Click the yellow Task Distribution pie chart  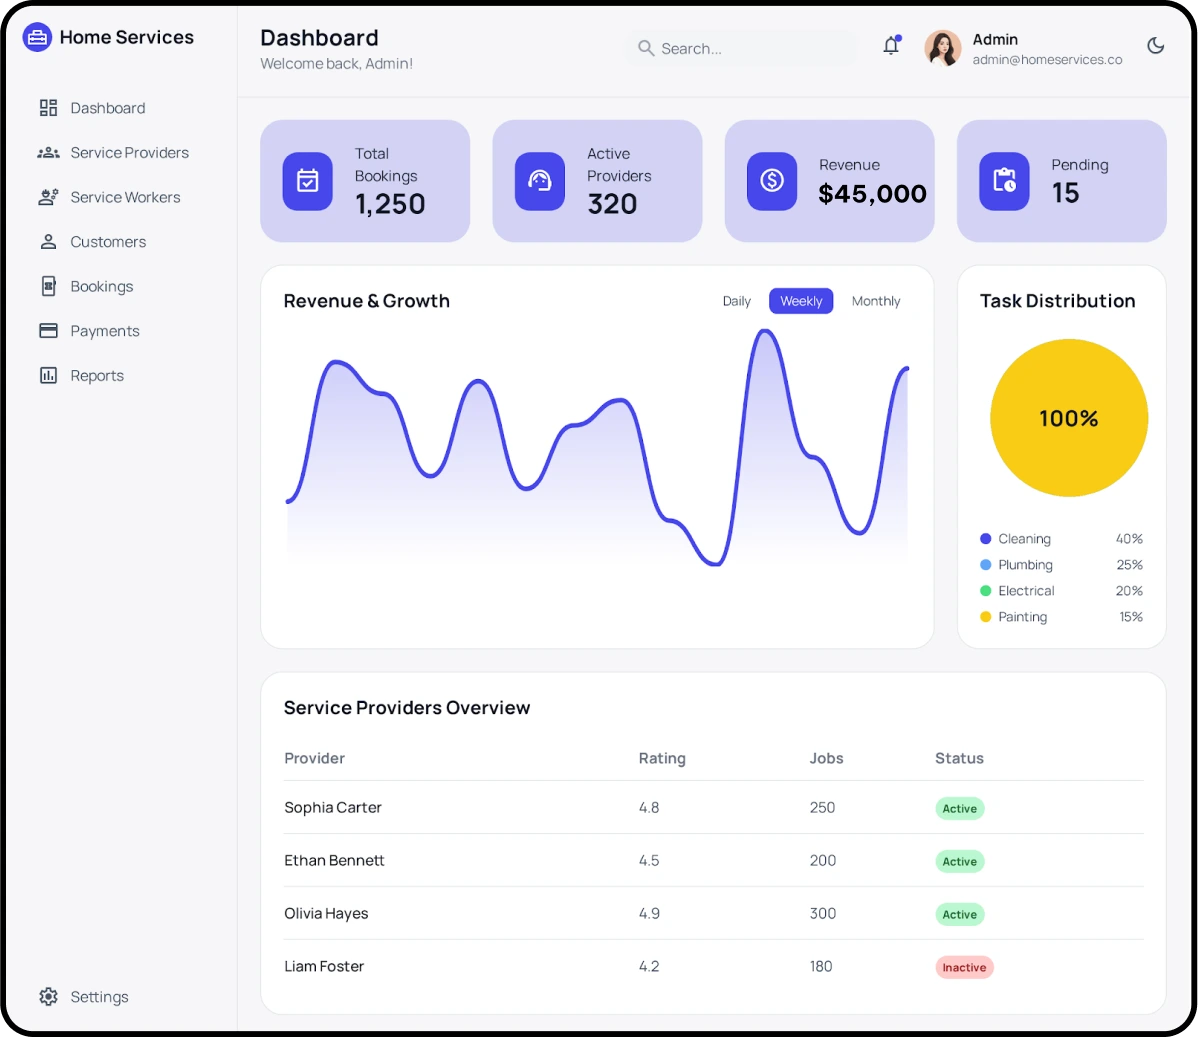coord(1068,418)
